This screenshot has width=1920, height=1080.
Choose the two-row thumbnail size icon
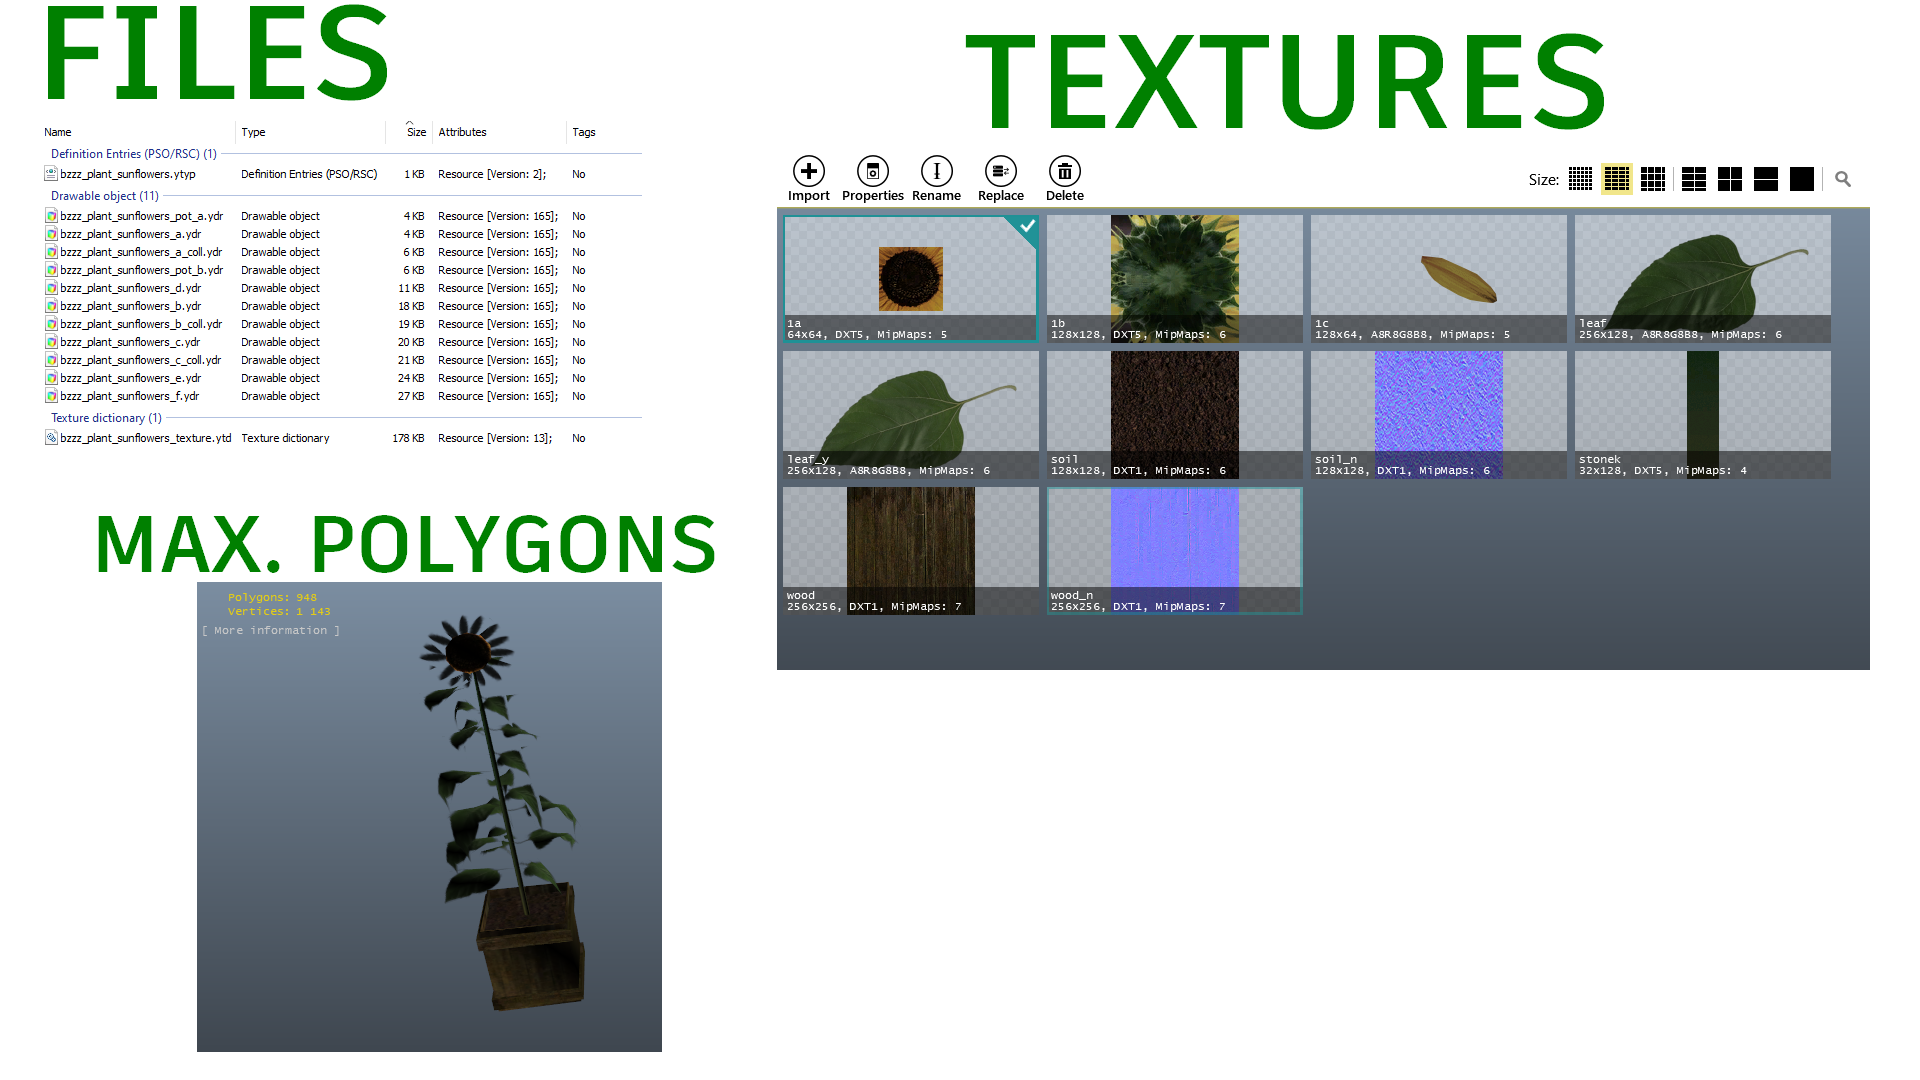coord(1765,179)
